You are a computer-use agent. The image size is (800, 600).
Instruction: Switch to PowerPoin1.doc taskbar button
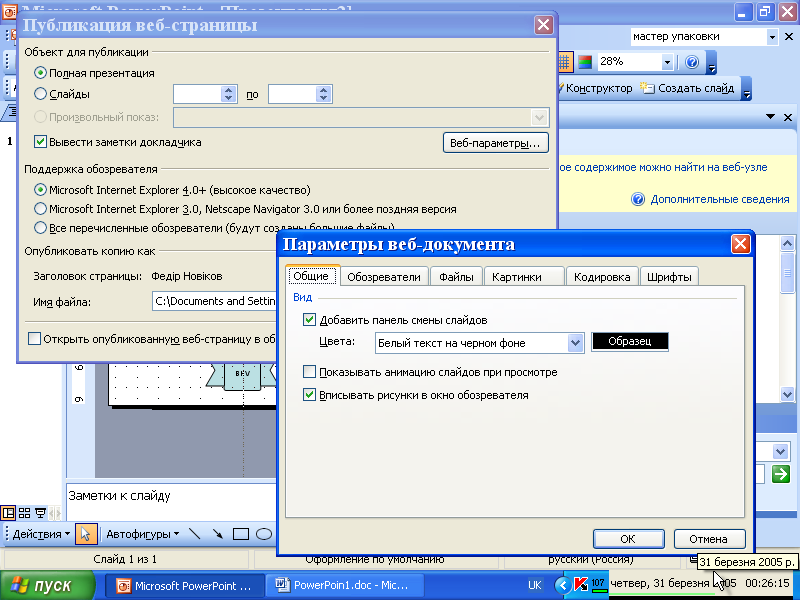343,585
